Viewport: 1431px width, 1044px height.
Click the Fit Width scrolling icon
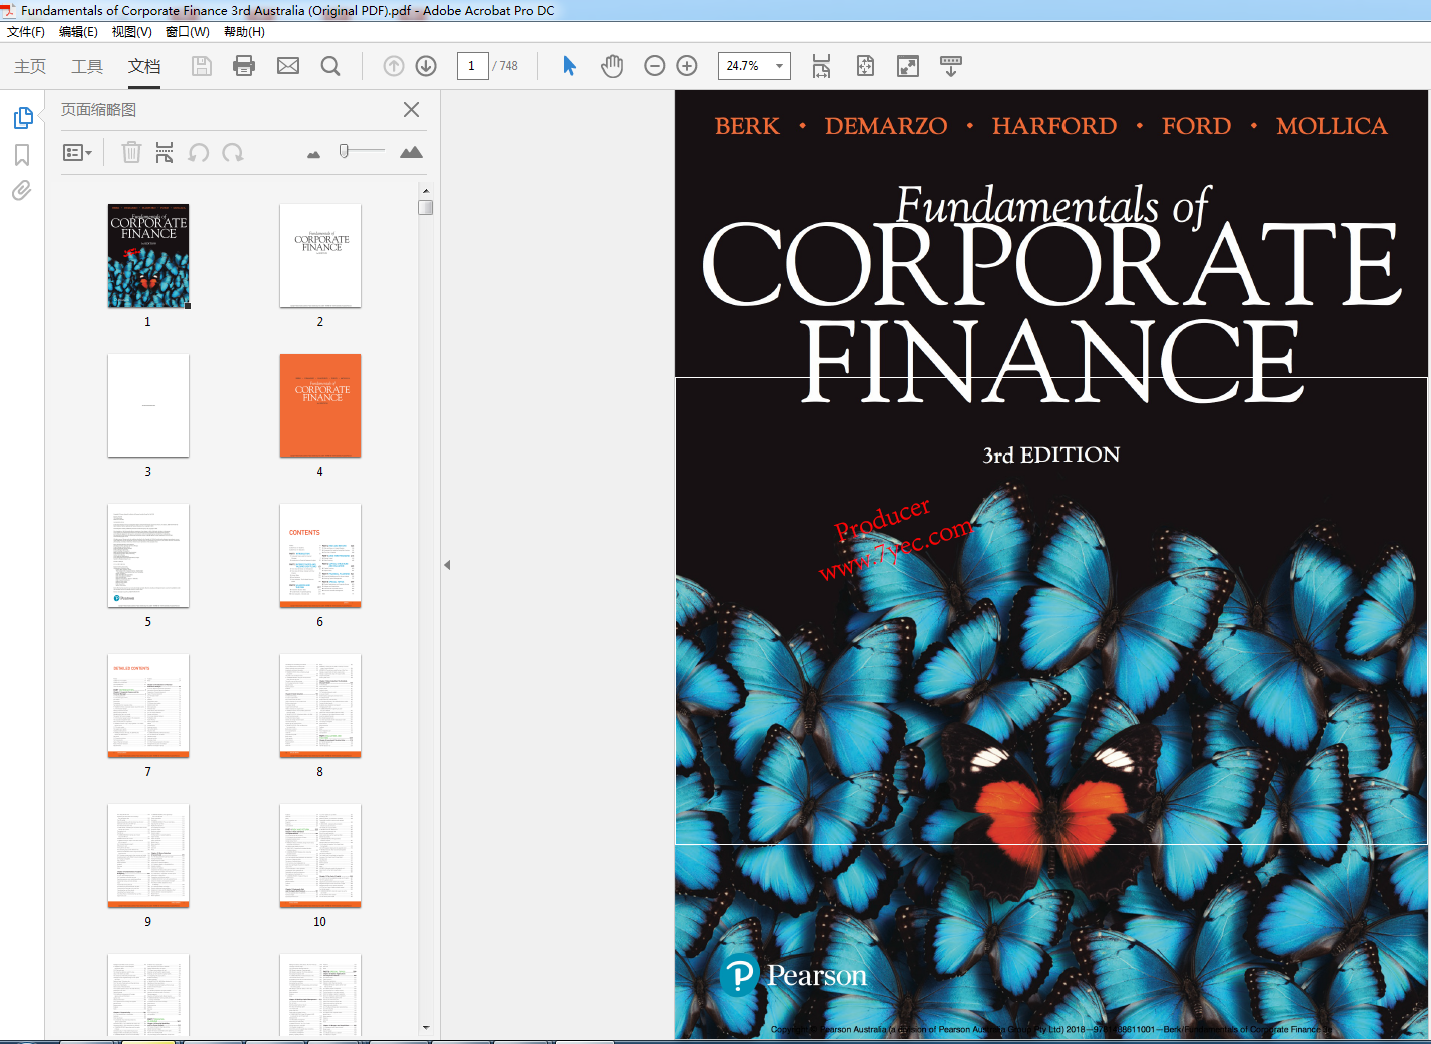821,66
